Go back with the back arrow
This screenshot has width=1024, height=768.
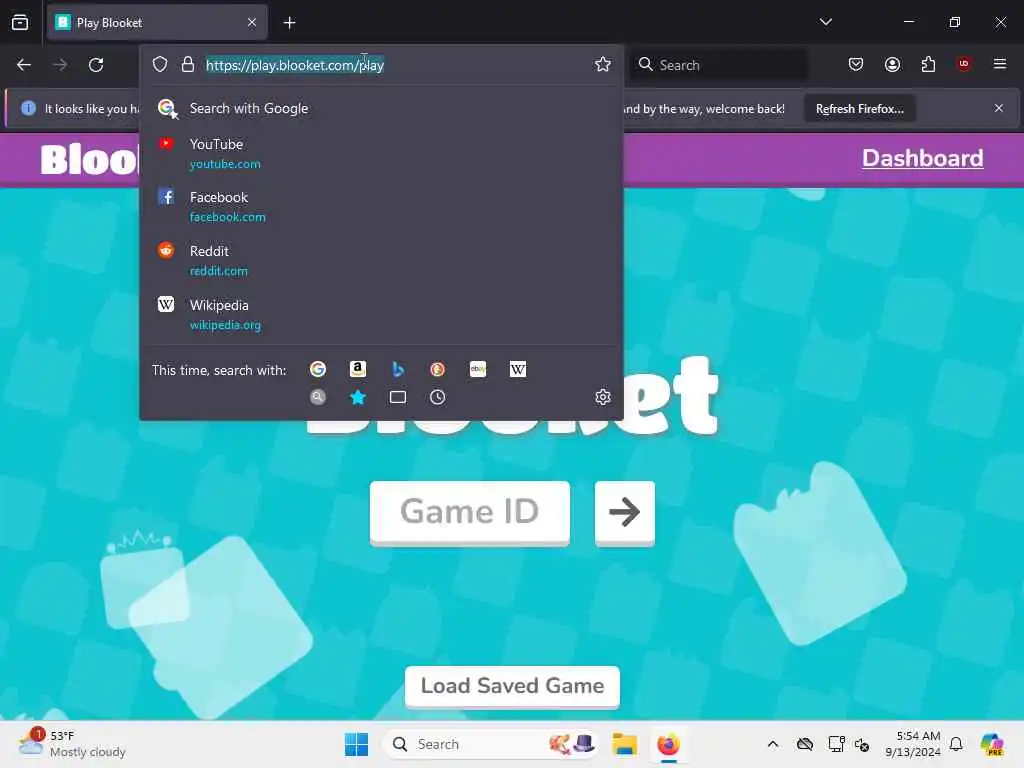(x=24, y=65)
